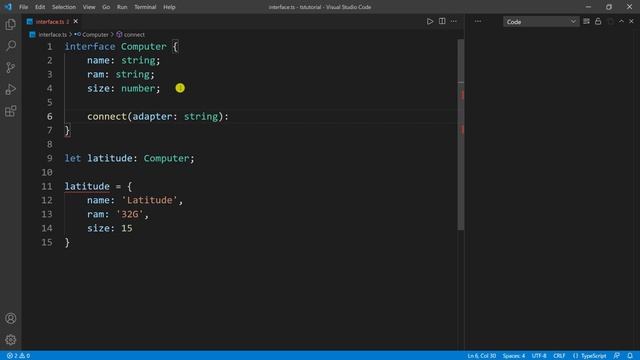Open the Go menu
The width and height of the screenshot is (640, 360).
click(106, 7)
